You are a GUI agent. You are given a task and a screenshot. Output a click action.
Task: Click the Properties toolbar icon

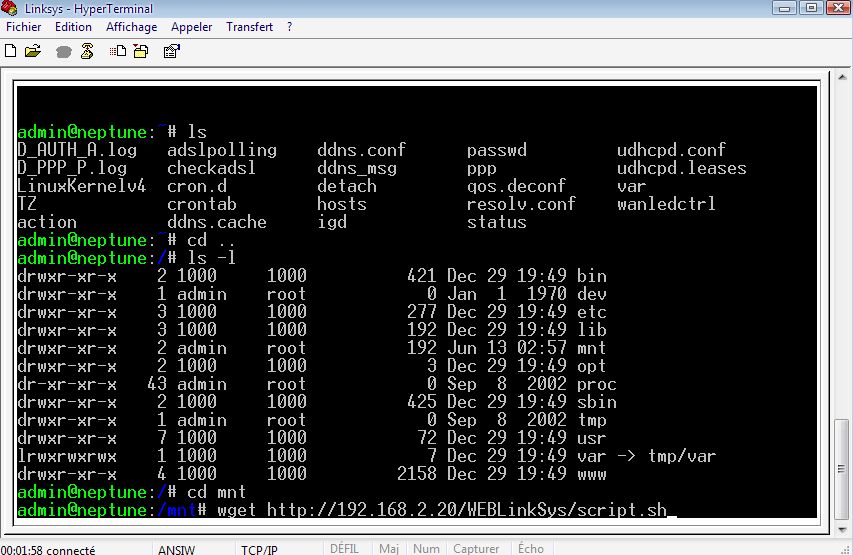171,51
